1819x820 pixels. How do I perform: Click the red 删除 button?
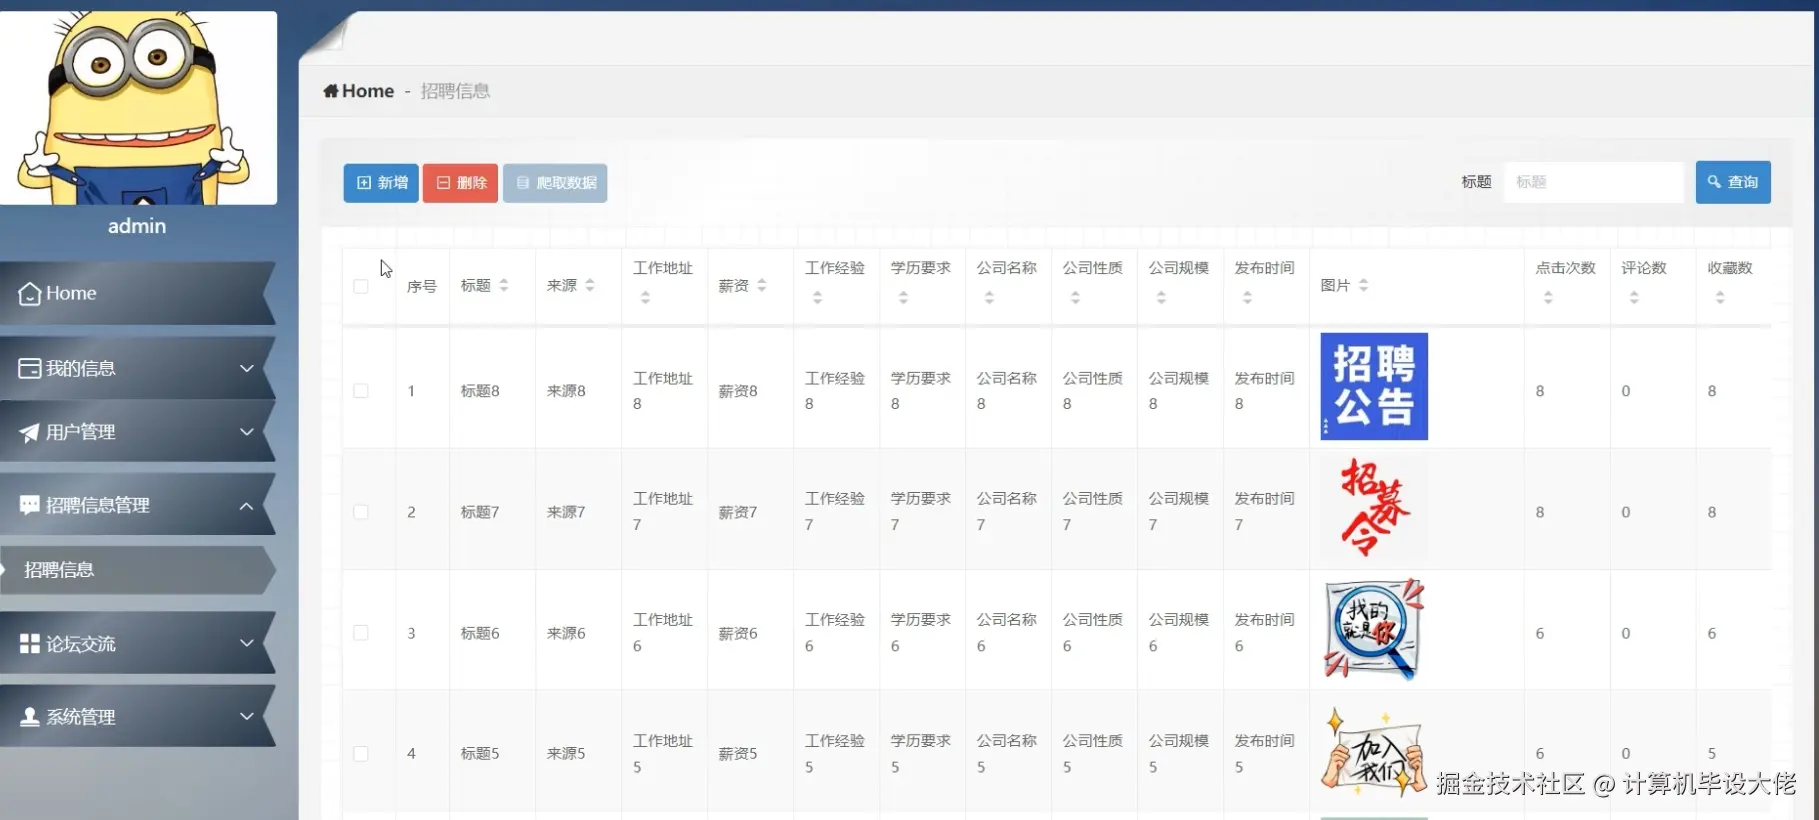click(x=460, y=183)
